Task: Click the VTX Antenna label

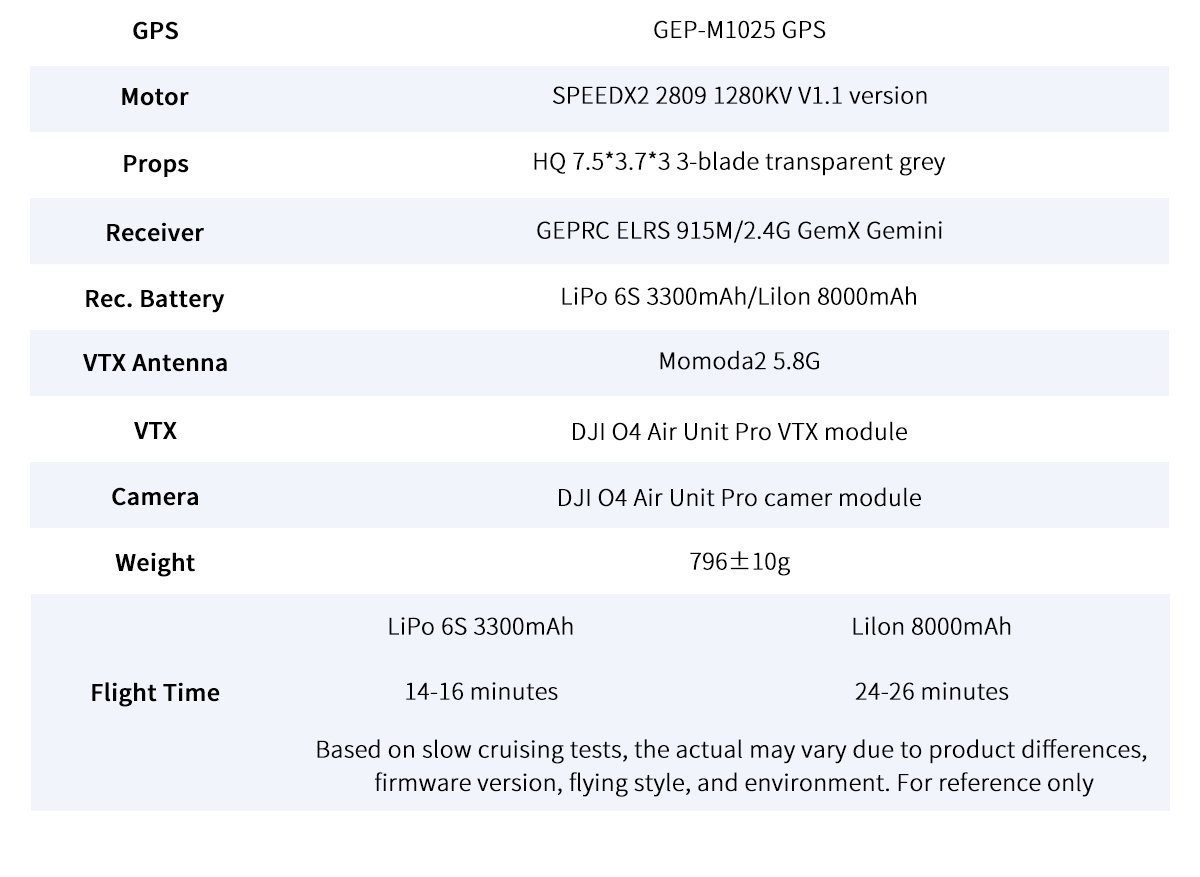Action: [x=155, y=363]
